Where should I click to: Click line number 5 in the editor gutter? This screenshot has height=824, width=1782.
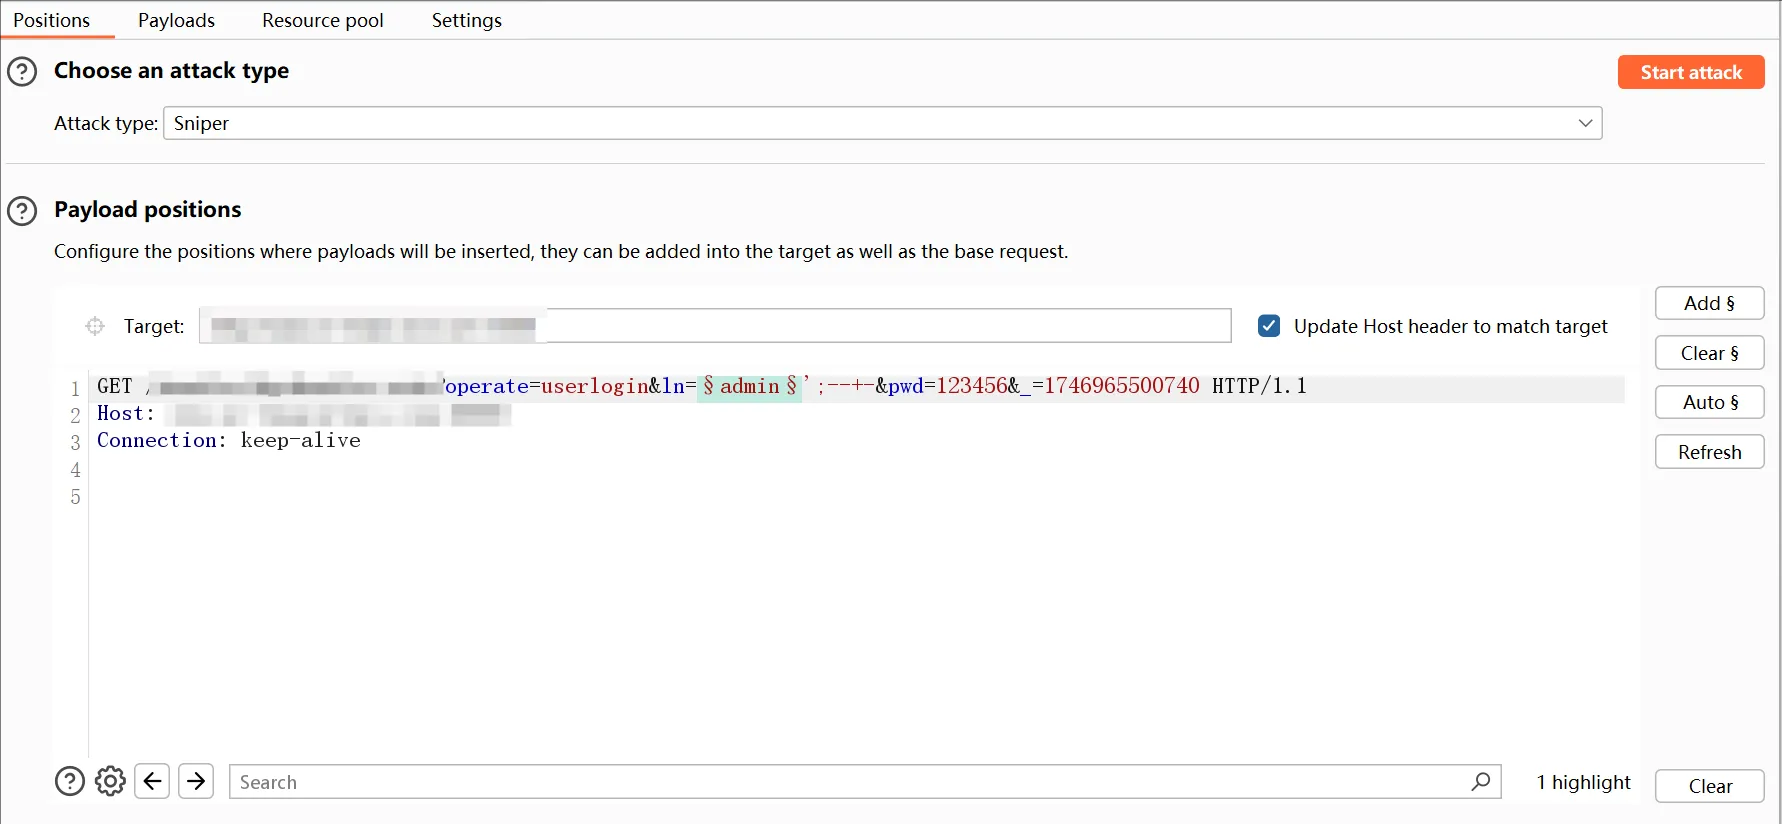click(x=75, y=497)
